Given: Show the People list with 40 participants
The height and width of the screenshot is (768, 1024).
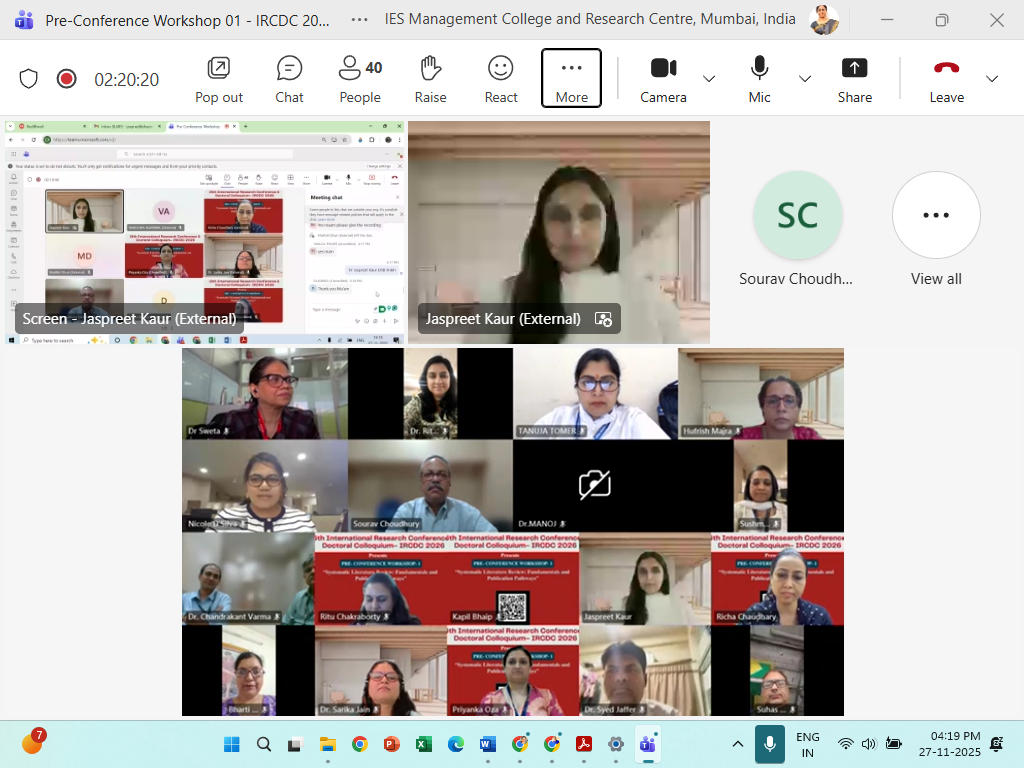Looking at the screenshot, I should [x=360, y=80].
